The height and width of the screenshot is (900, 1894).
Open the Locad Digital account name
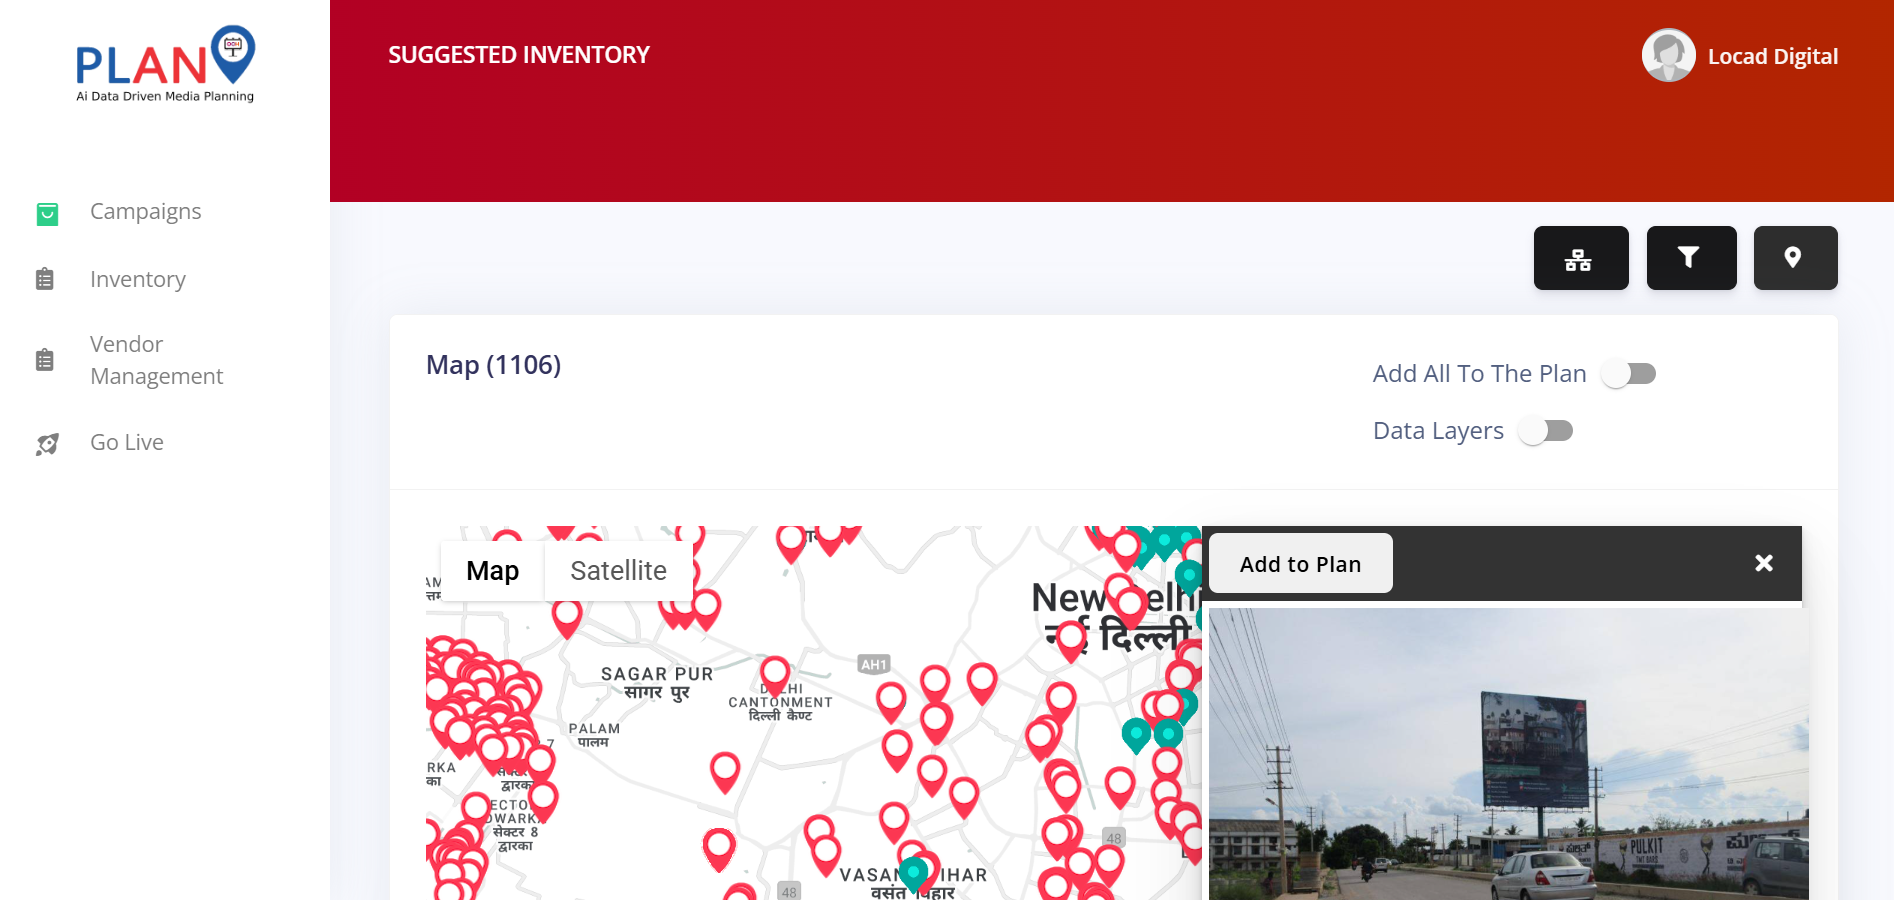1772,56
